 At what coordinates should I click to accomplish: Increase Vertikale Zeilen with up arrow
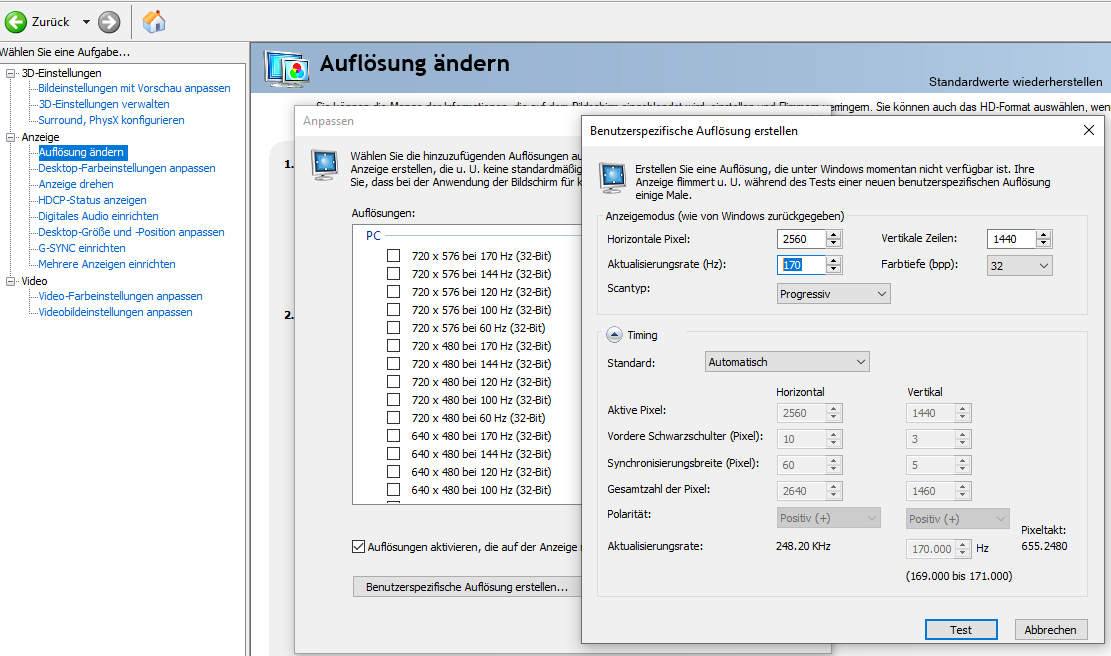(1043, 234)
